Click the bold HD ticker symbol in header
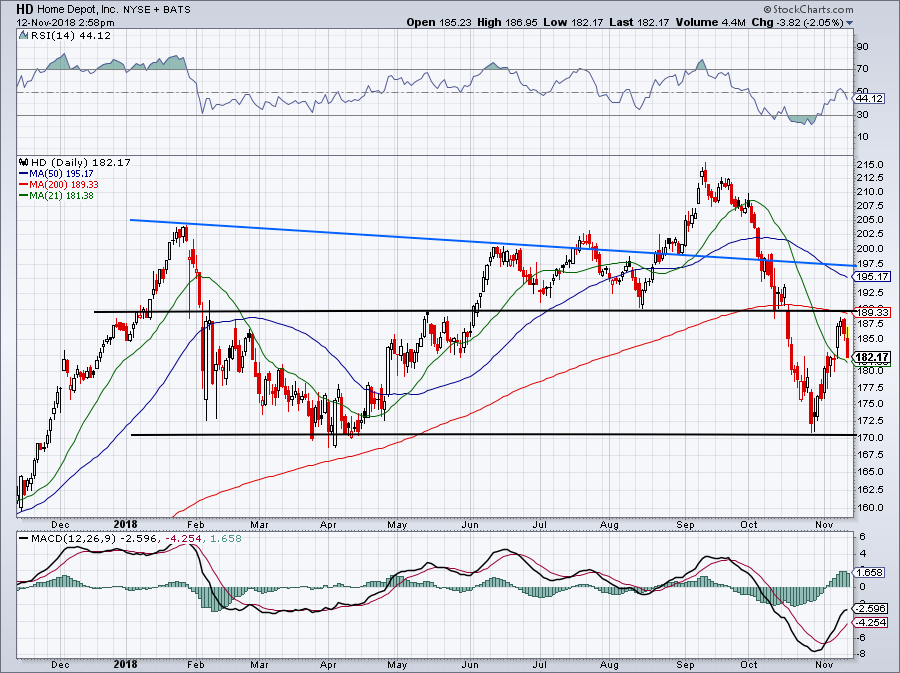 tap(25, 9)
